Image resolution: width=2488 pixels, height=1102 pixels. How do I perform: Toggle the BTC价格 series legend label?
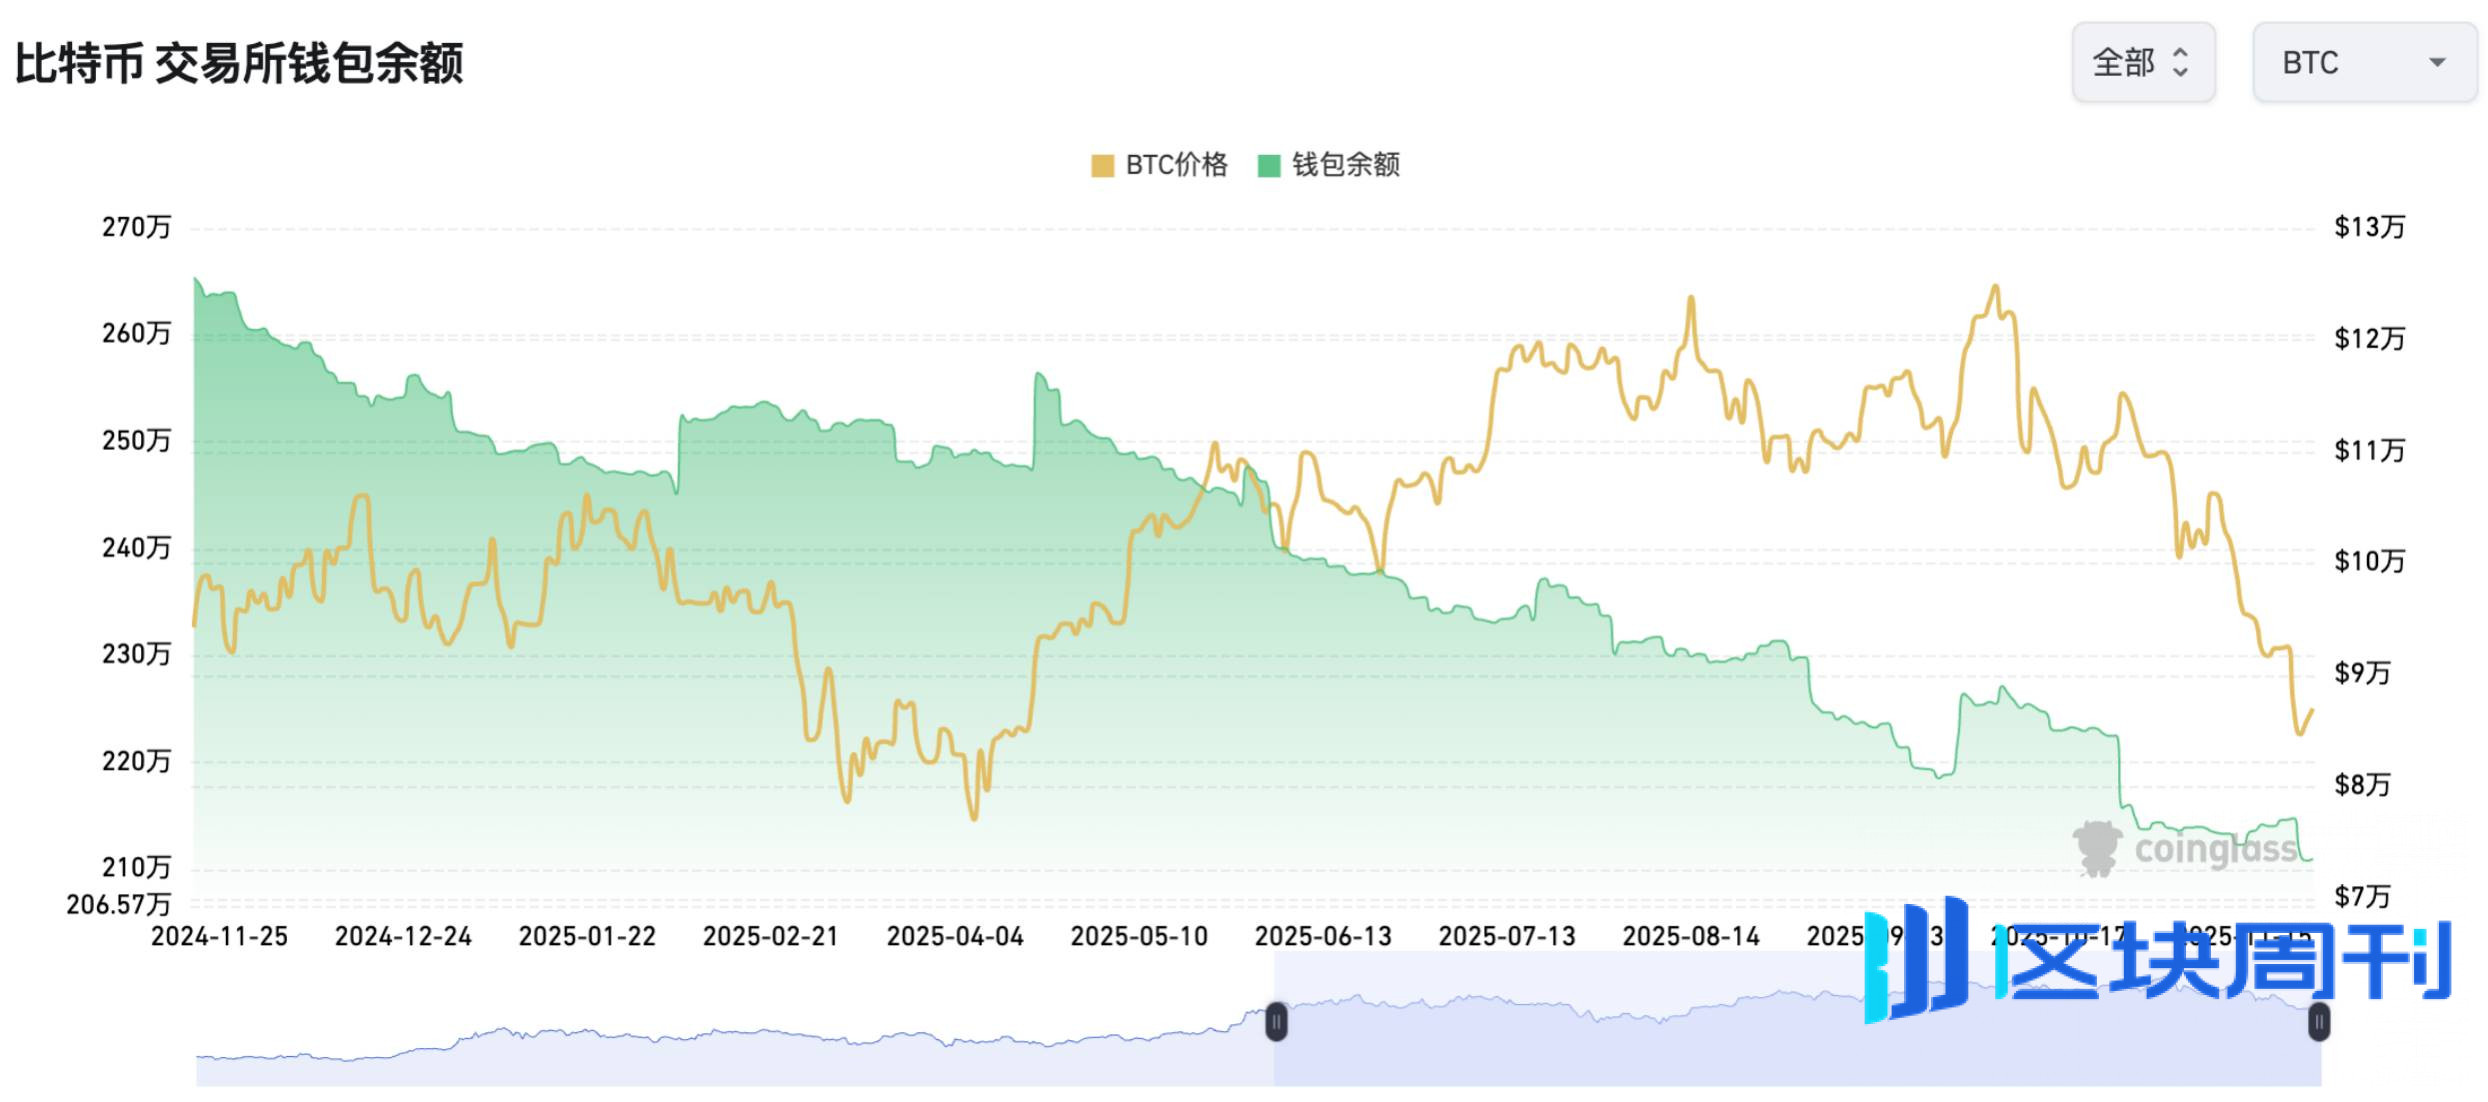(1176, 165)
